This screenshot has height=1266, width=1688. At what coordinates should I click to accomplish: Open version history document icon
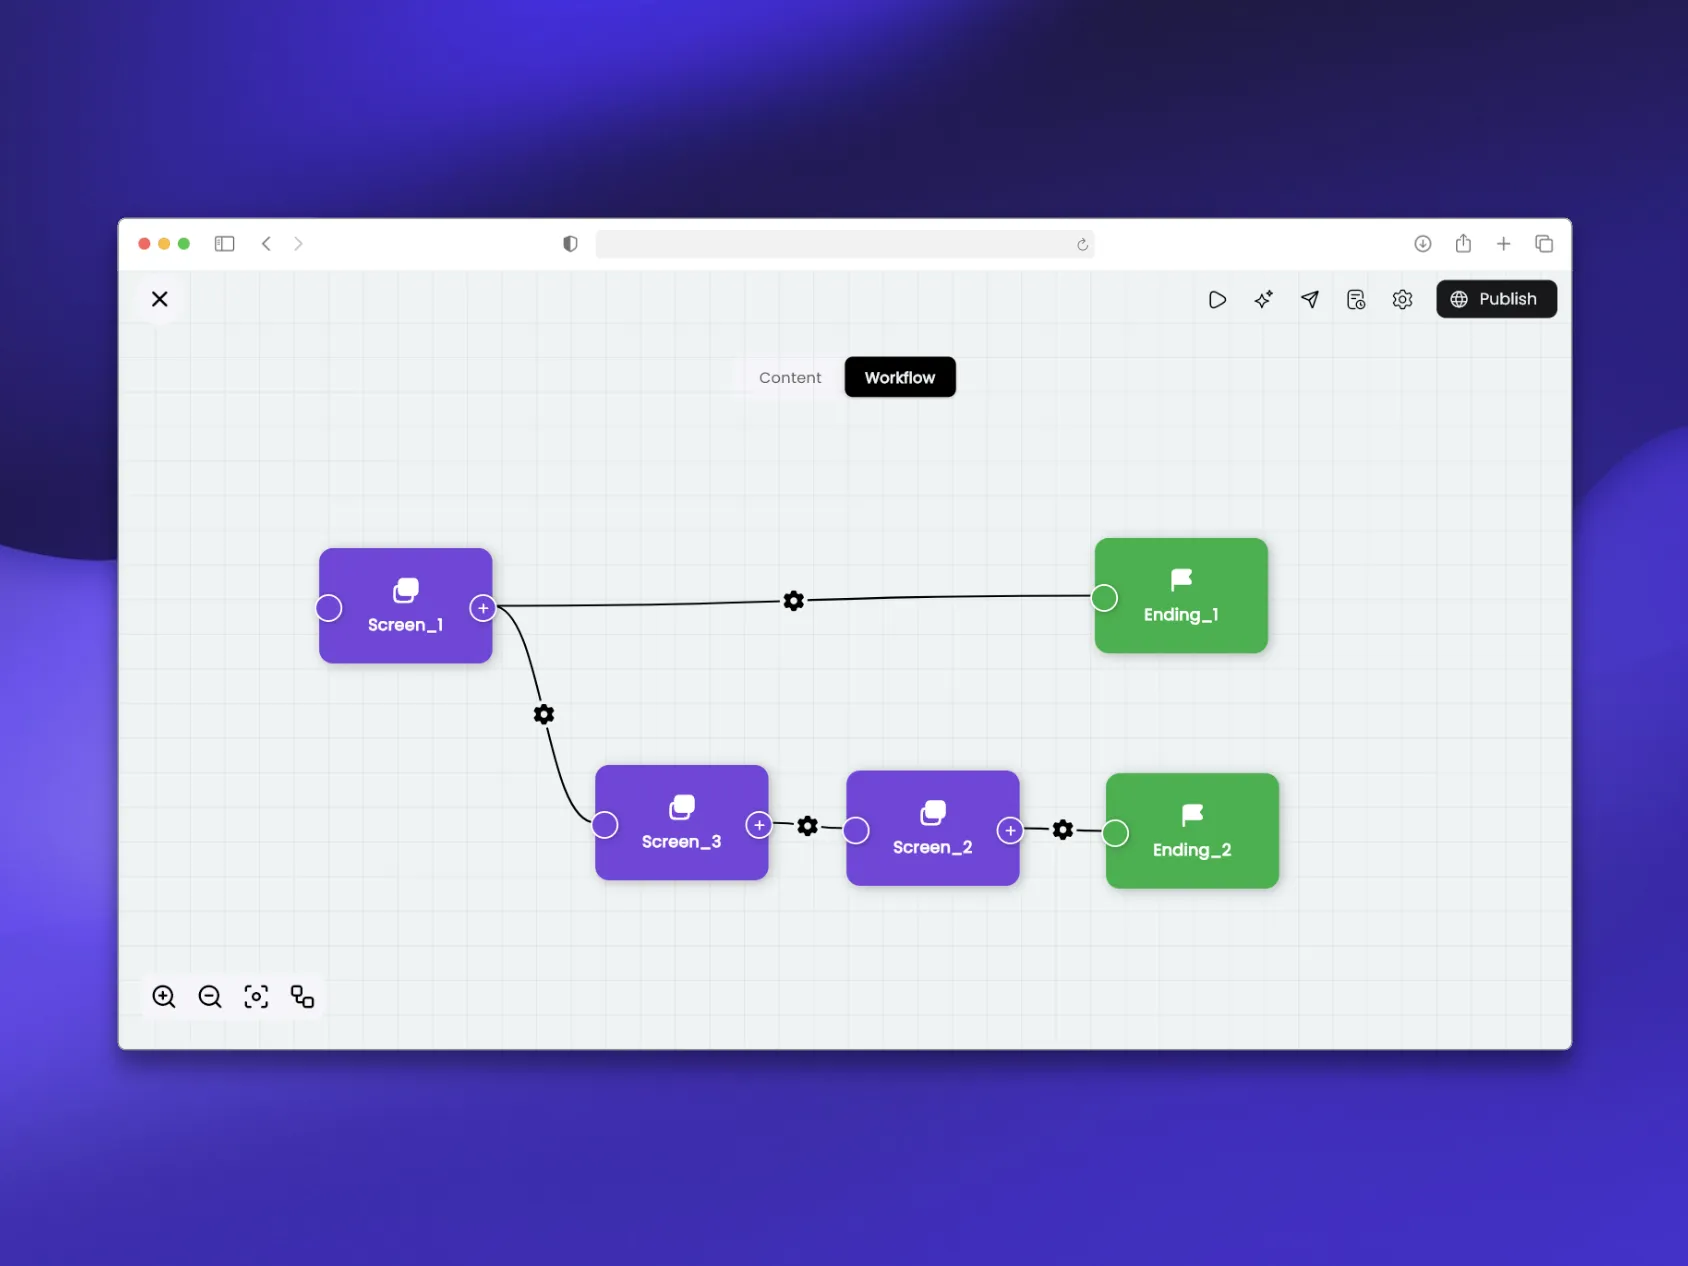pos(1356,299)
